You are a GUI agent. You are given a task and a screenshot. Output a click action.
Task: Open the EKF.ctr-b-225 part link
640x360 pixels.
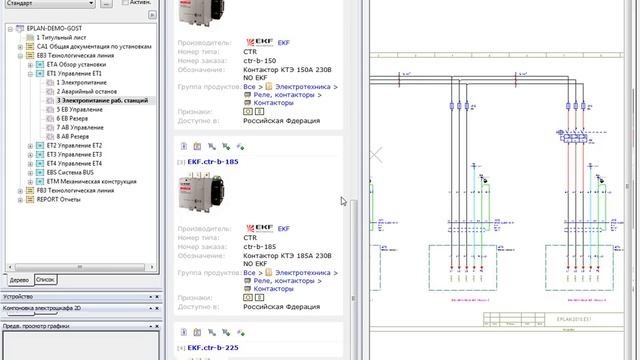click(x=213, y=348)
